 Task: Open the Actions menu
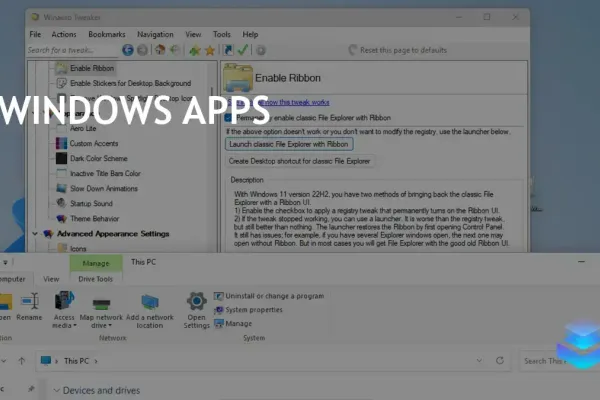(64, 34)
